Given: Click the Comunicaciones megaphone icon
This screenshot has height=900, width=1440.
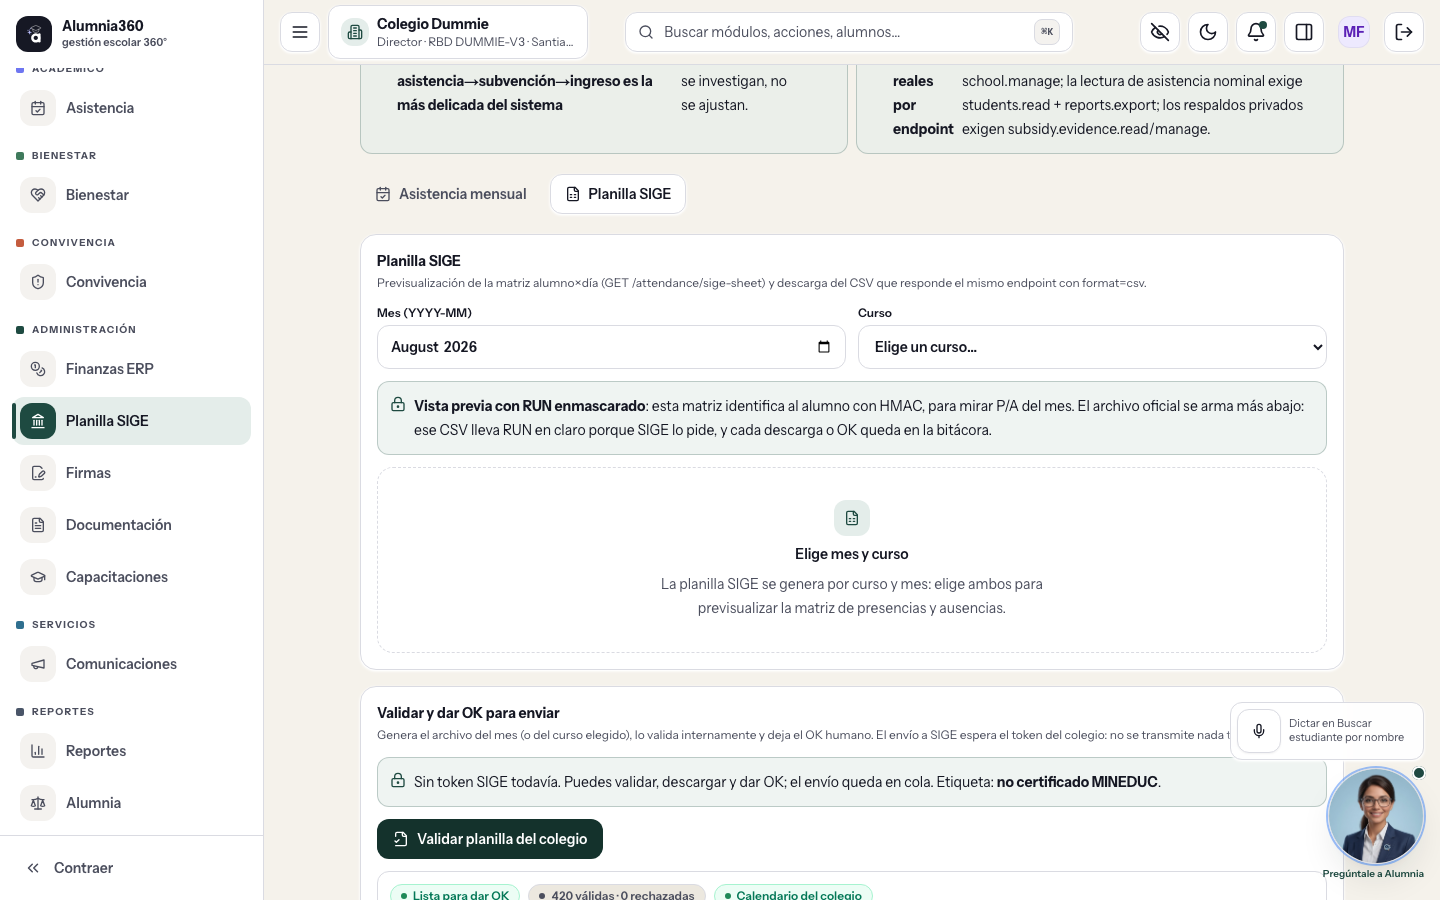Looking at the screenshot, I should 38,664.
